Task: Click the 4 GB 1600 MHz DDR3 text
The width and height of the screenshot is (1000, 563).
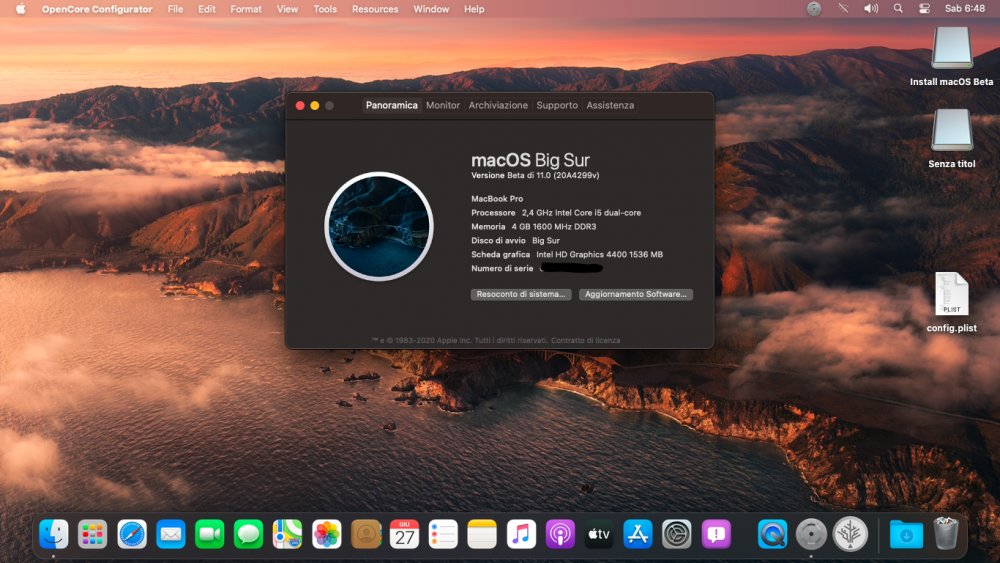Action: pyautogui.click(x=554, y=227)
